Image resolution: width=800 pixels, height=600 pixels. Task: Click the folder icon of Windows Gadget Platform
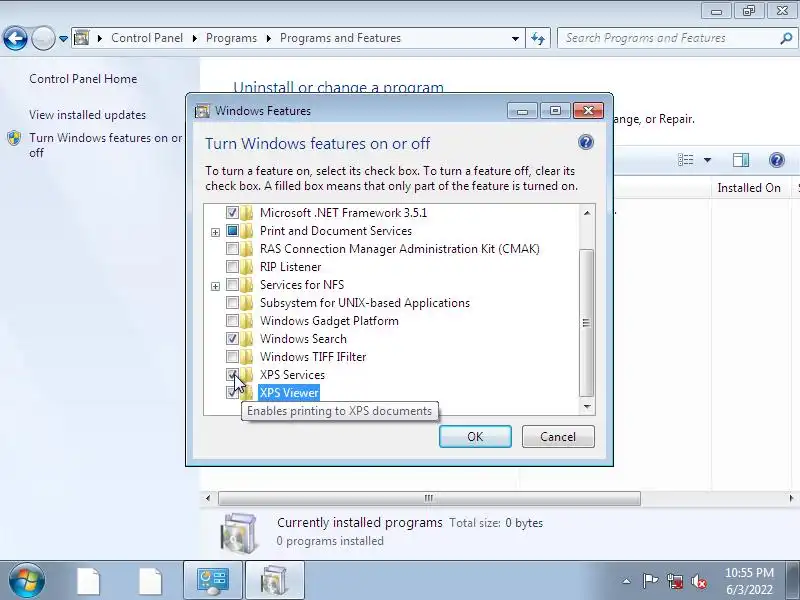(x=247, y=320)
